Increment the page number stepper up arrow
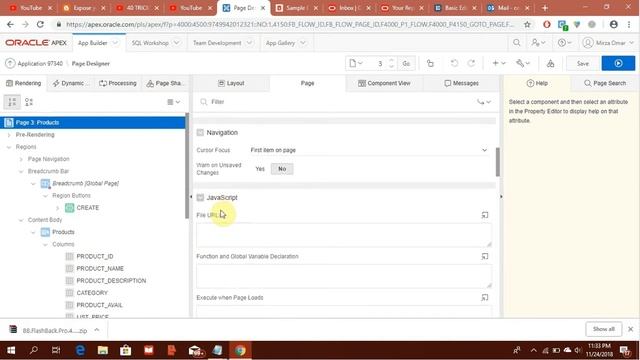 [x=391, y=60]
